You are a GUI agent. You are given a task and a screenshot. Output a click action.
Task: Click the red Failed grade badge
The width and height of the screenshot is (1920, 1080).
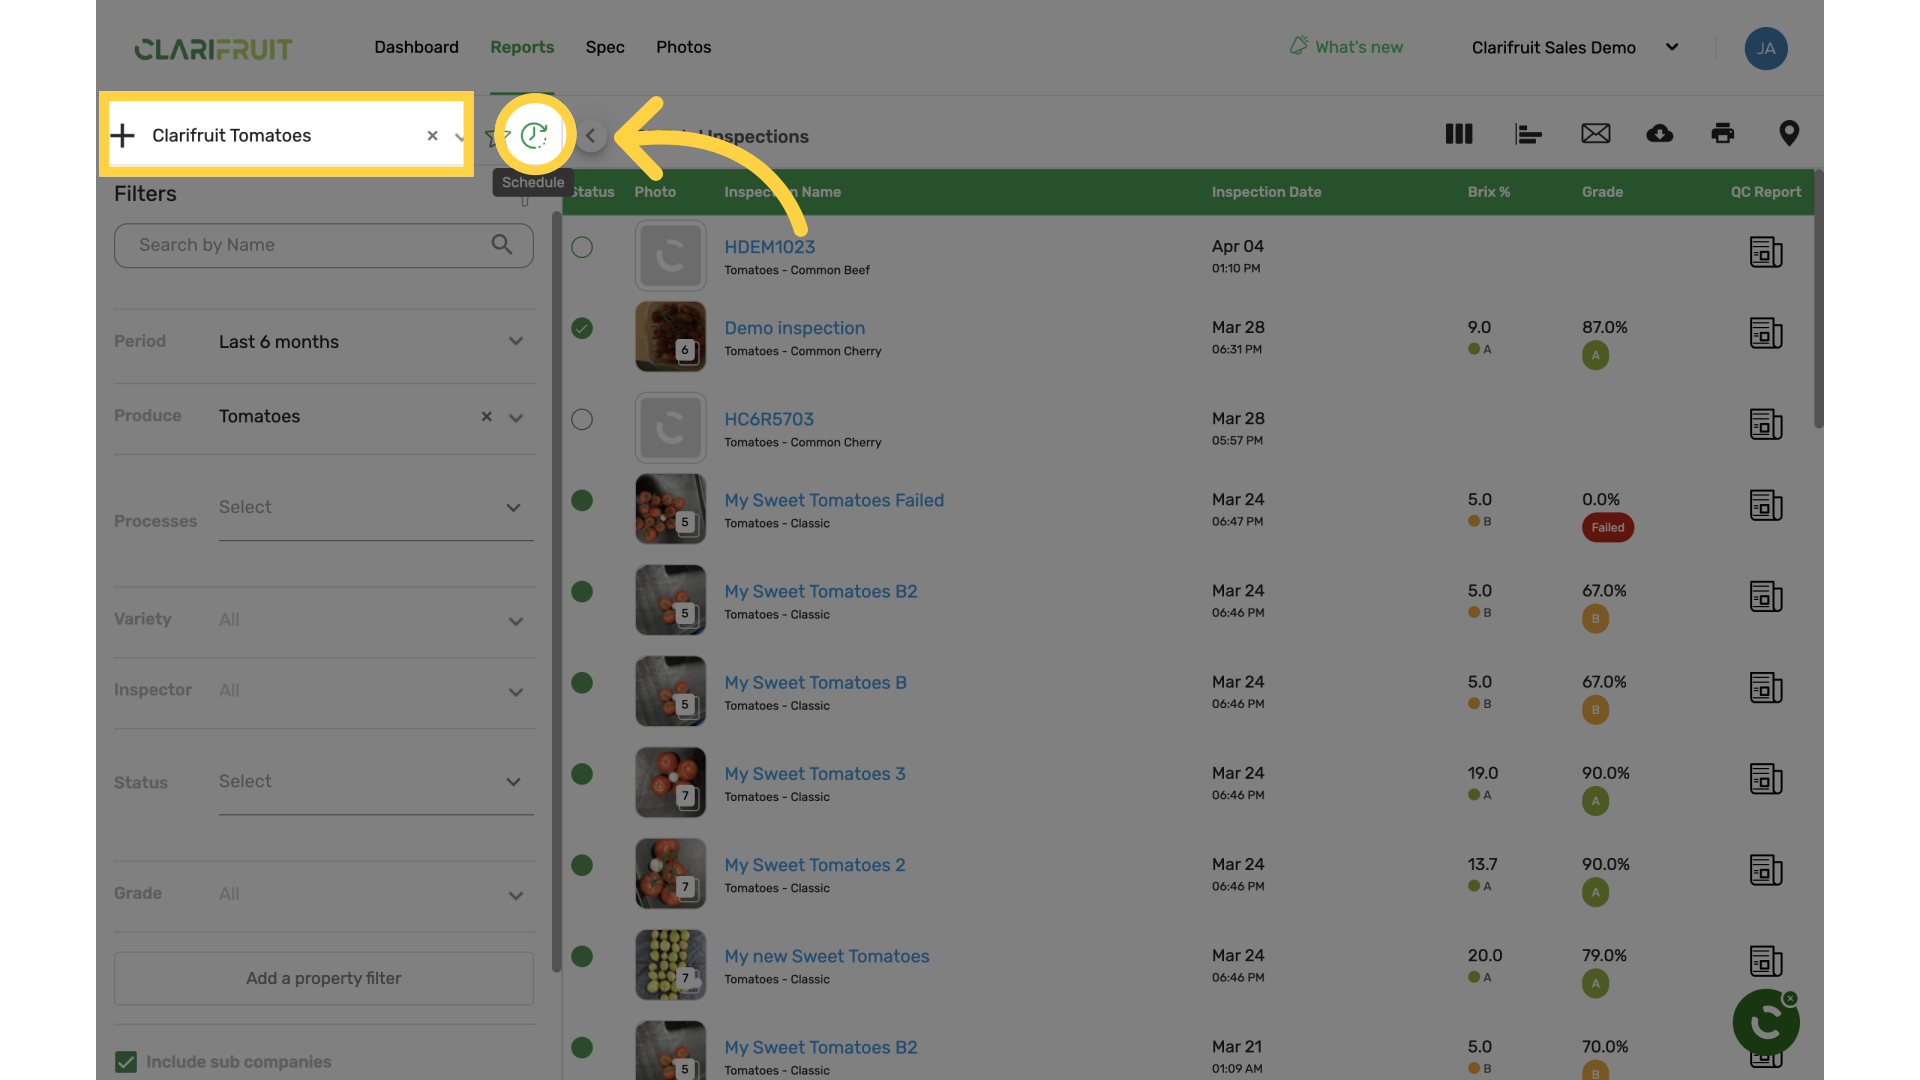[x=1607, y=527]
